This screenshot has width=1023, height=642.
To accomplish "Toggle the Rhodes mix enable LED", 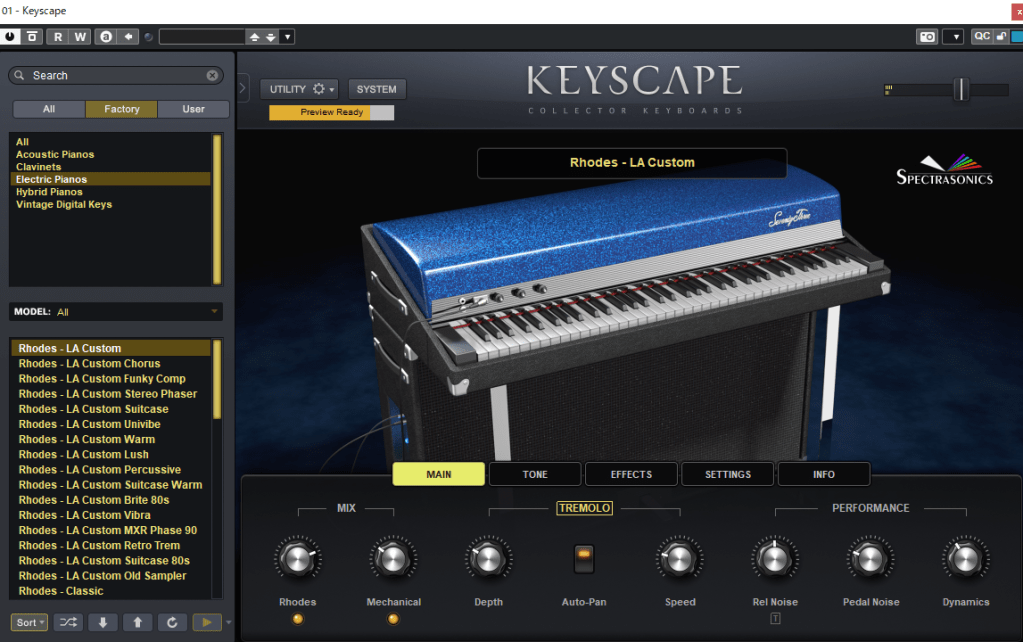I will click(297, 619).
